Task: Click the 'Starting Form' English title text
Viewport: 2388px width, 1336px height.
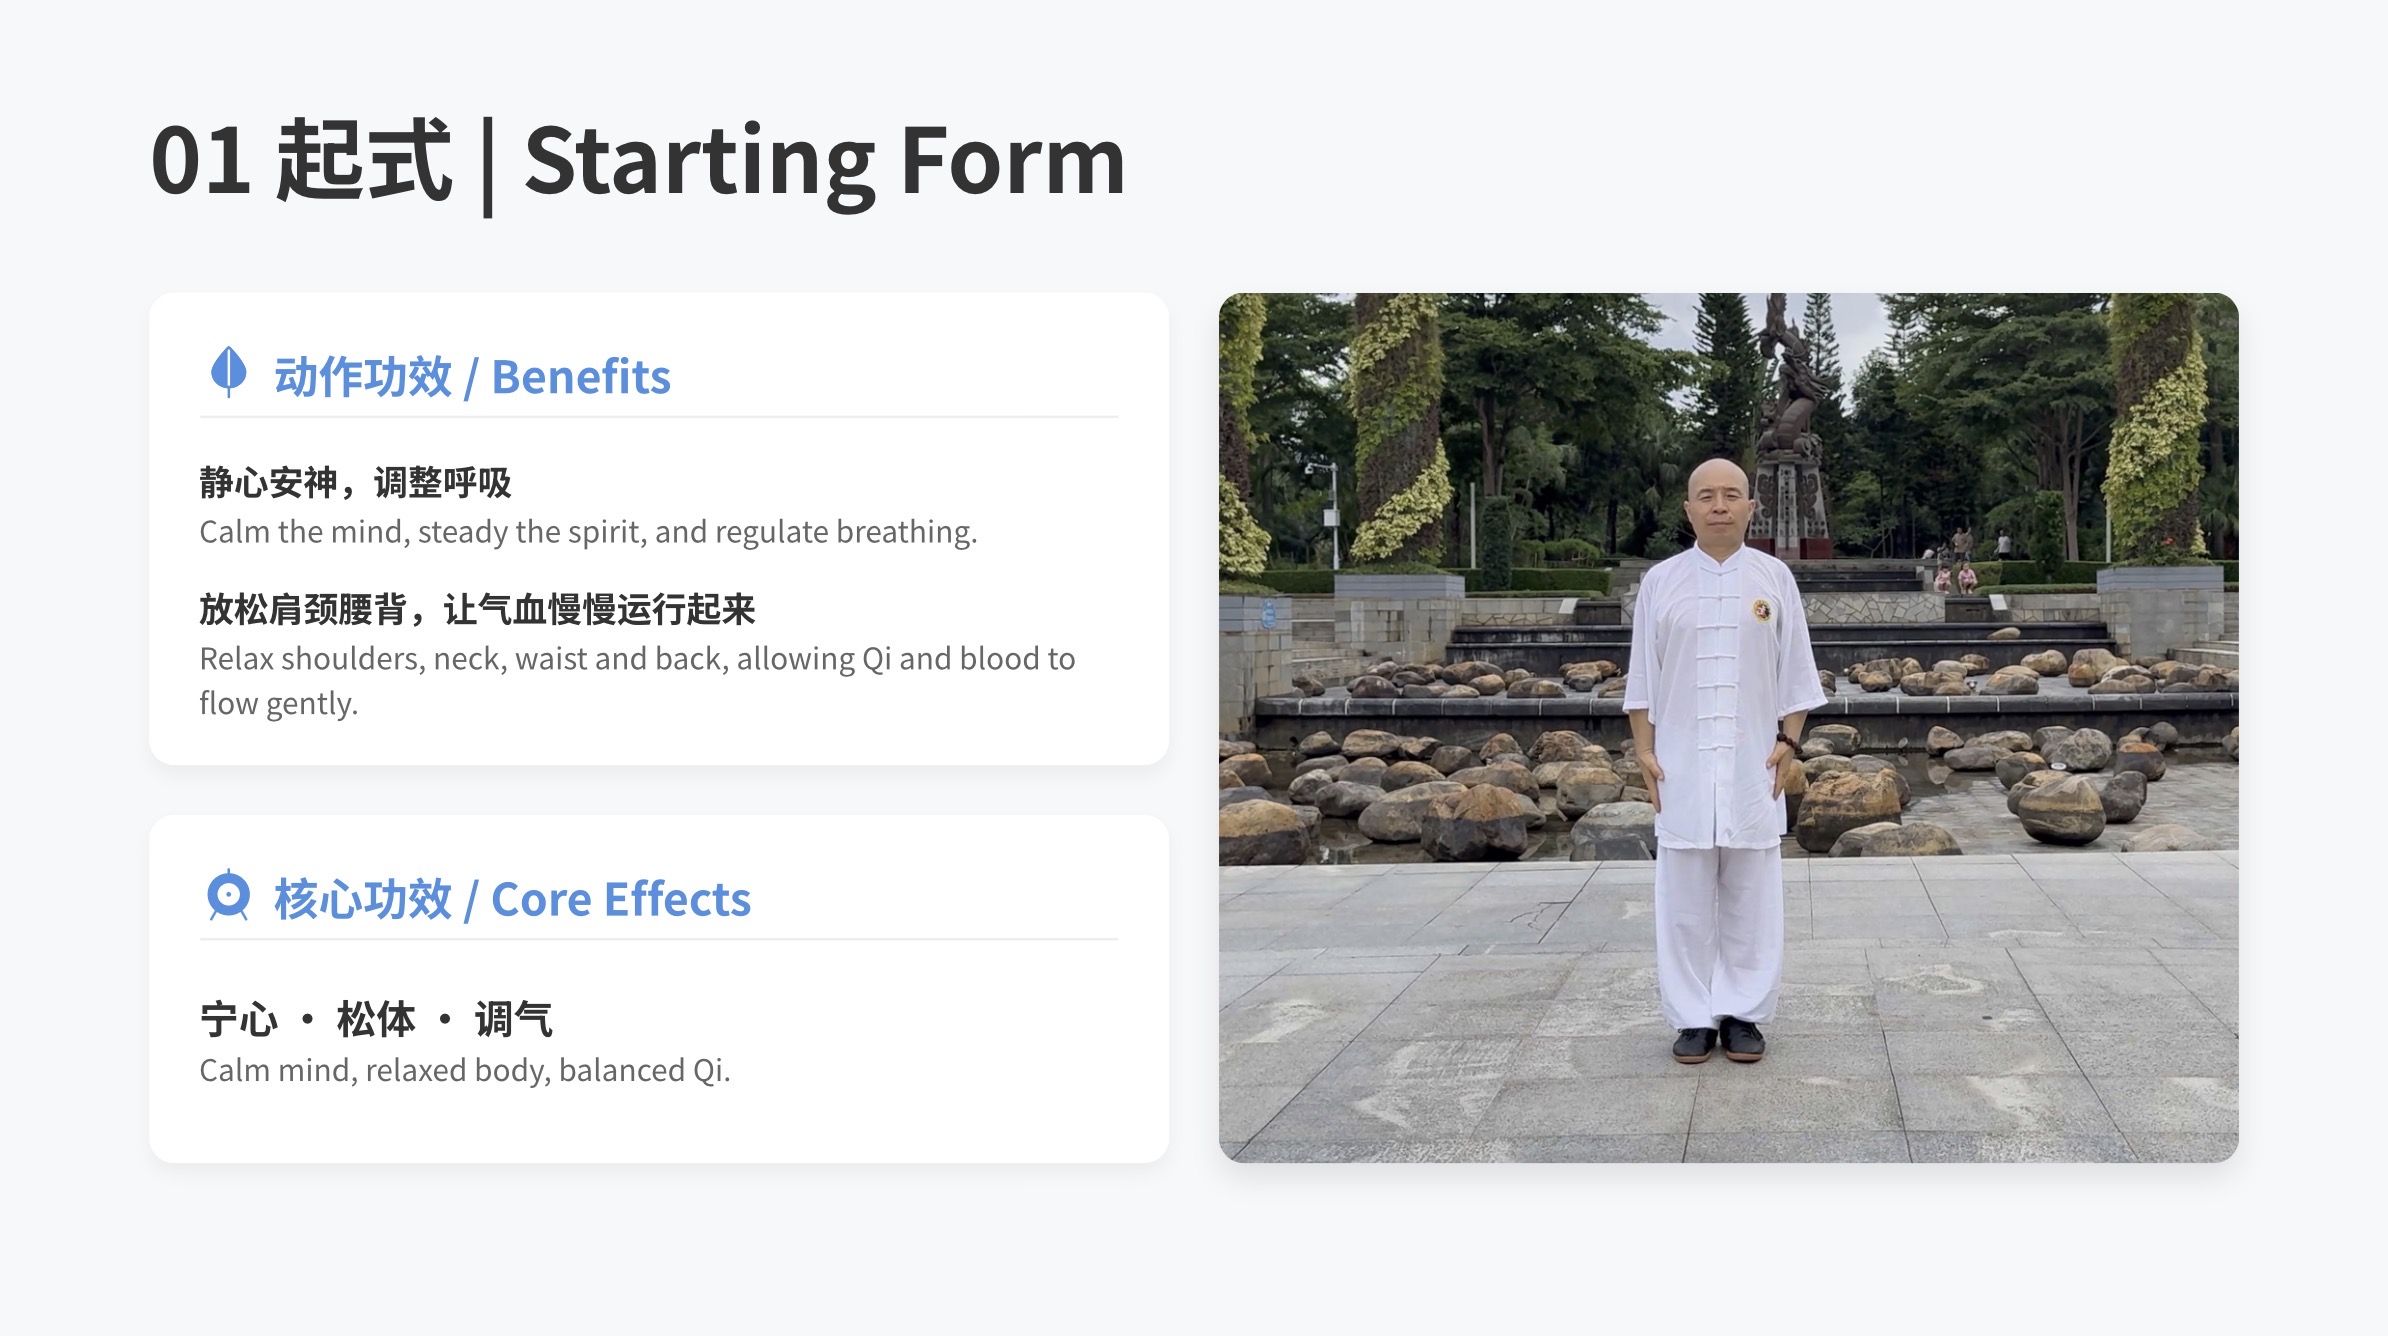Action: (x=825, y=163)
